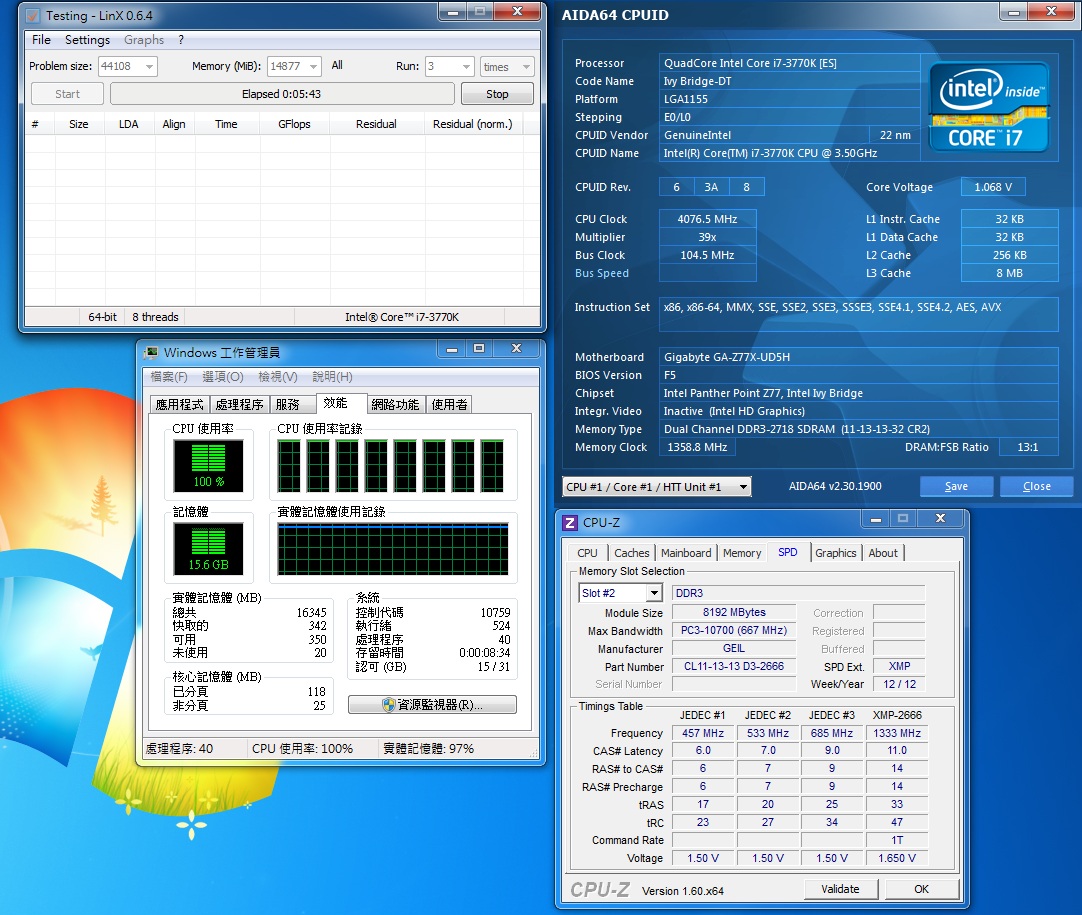Click the Part Number field CL11-13-13 D3-2666

click(734, 667)
